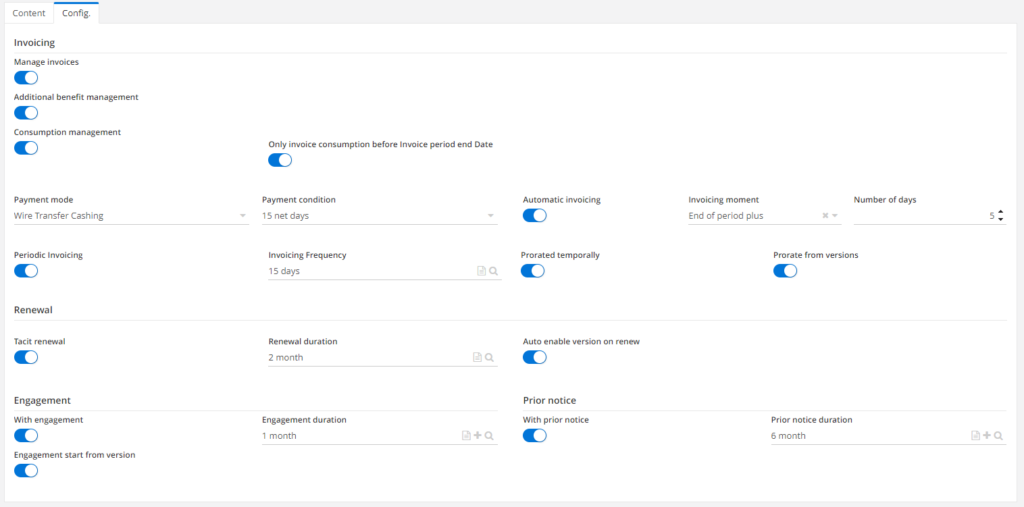The height and width of the screenshot is (507, 1024).
Task: Expand the Payment condition dropdown
Action: click(491, 216)
